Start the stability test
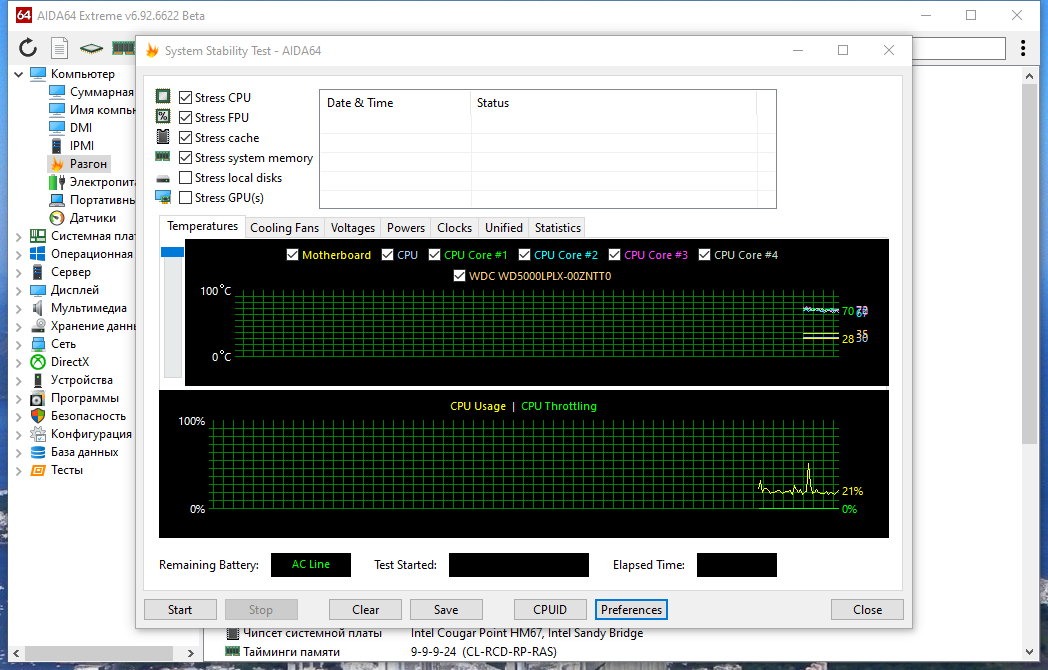This screenshot has width=1048, height=670. pyautogui.click(x=180, y=610)
